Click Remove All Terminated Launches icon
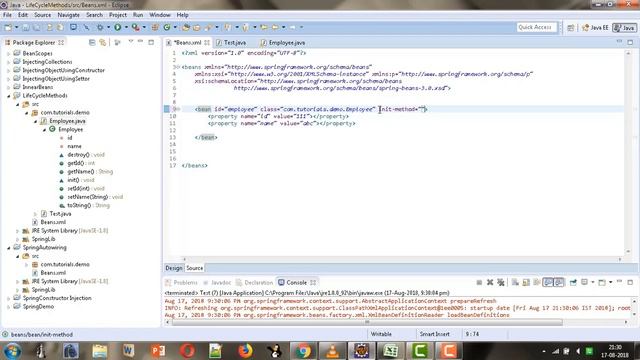 (x=501, y=282)
